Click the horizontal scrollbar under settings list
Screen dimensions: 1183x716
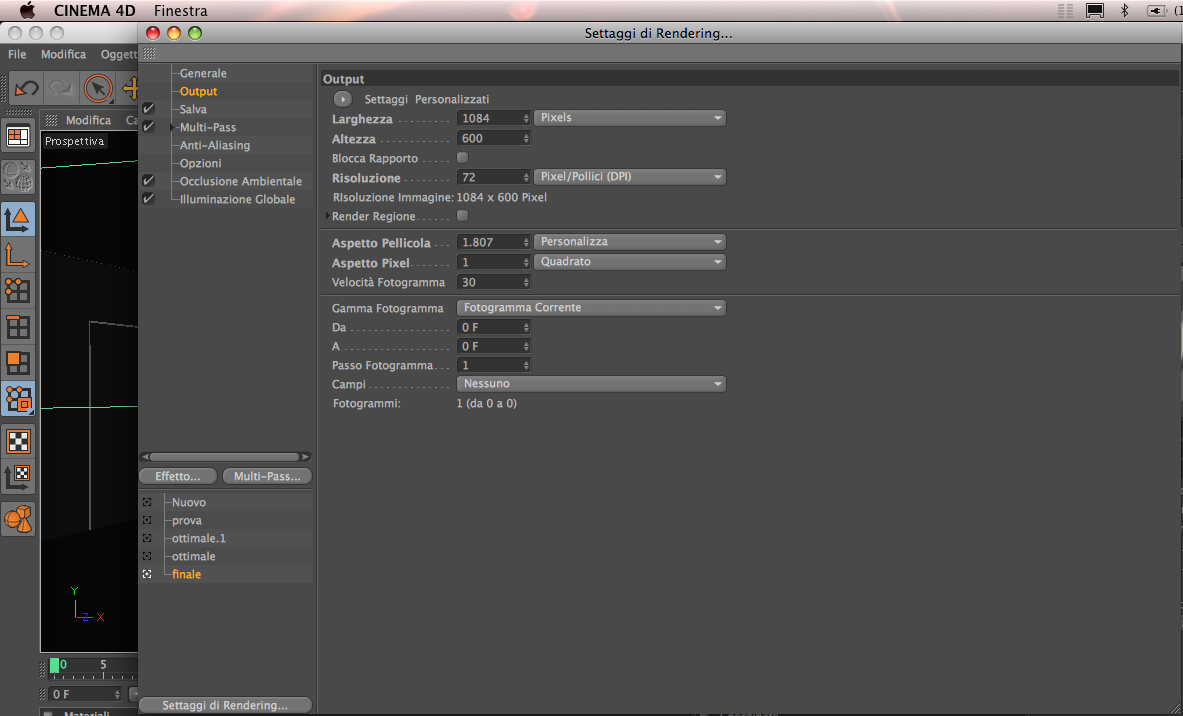pyautogui.click(x=225, y=456)
